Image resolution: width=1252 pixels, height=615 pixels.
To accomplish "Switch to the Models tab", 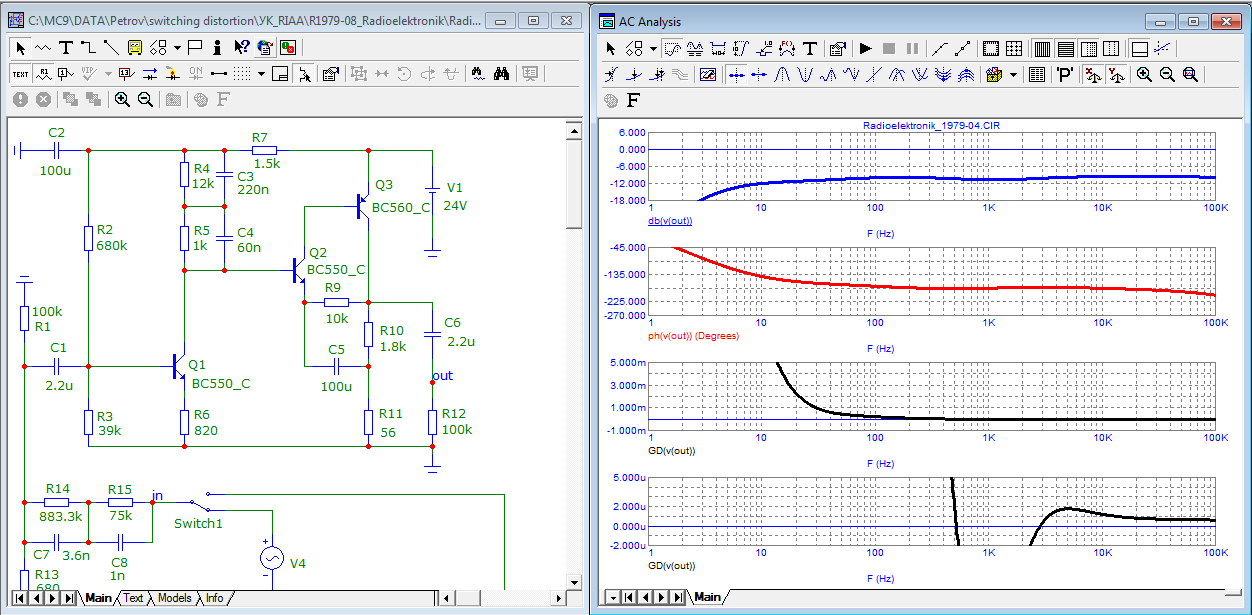I will point(174,598).
